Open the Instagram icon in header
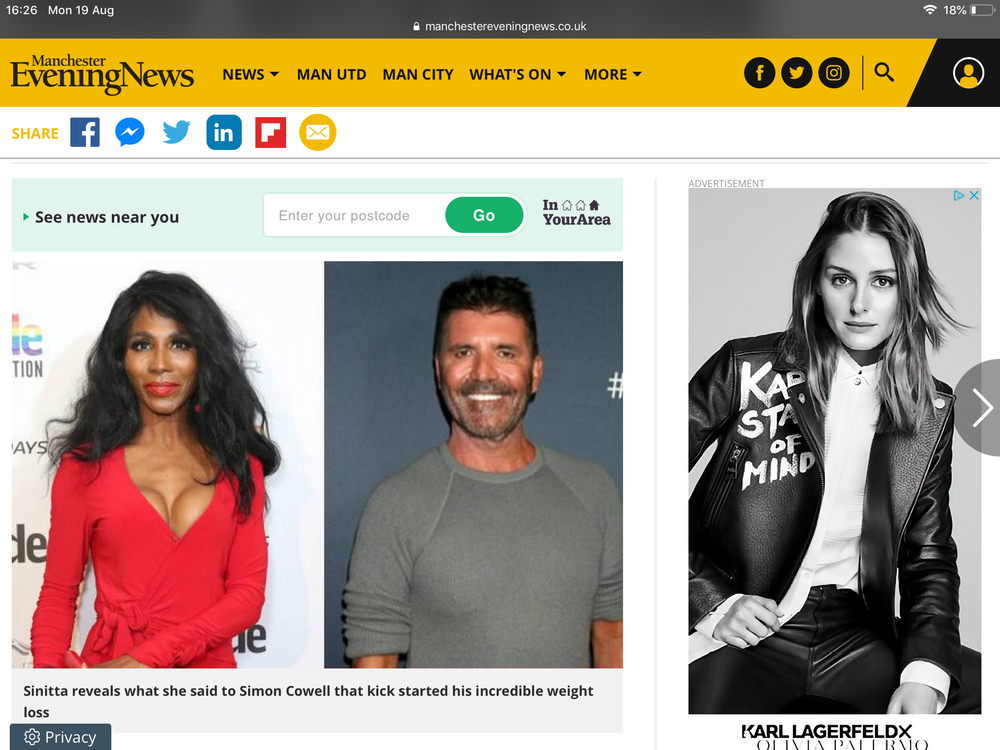The image size is (1000, 750). [x=834, y=73]
